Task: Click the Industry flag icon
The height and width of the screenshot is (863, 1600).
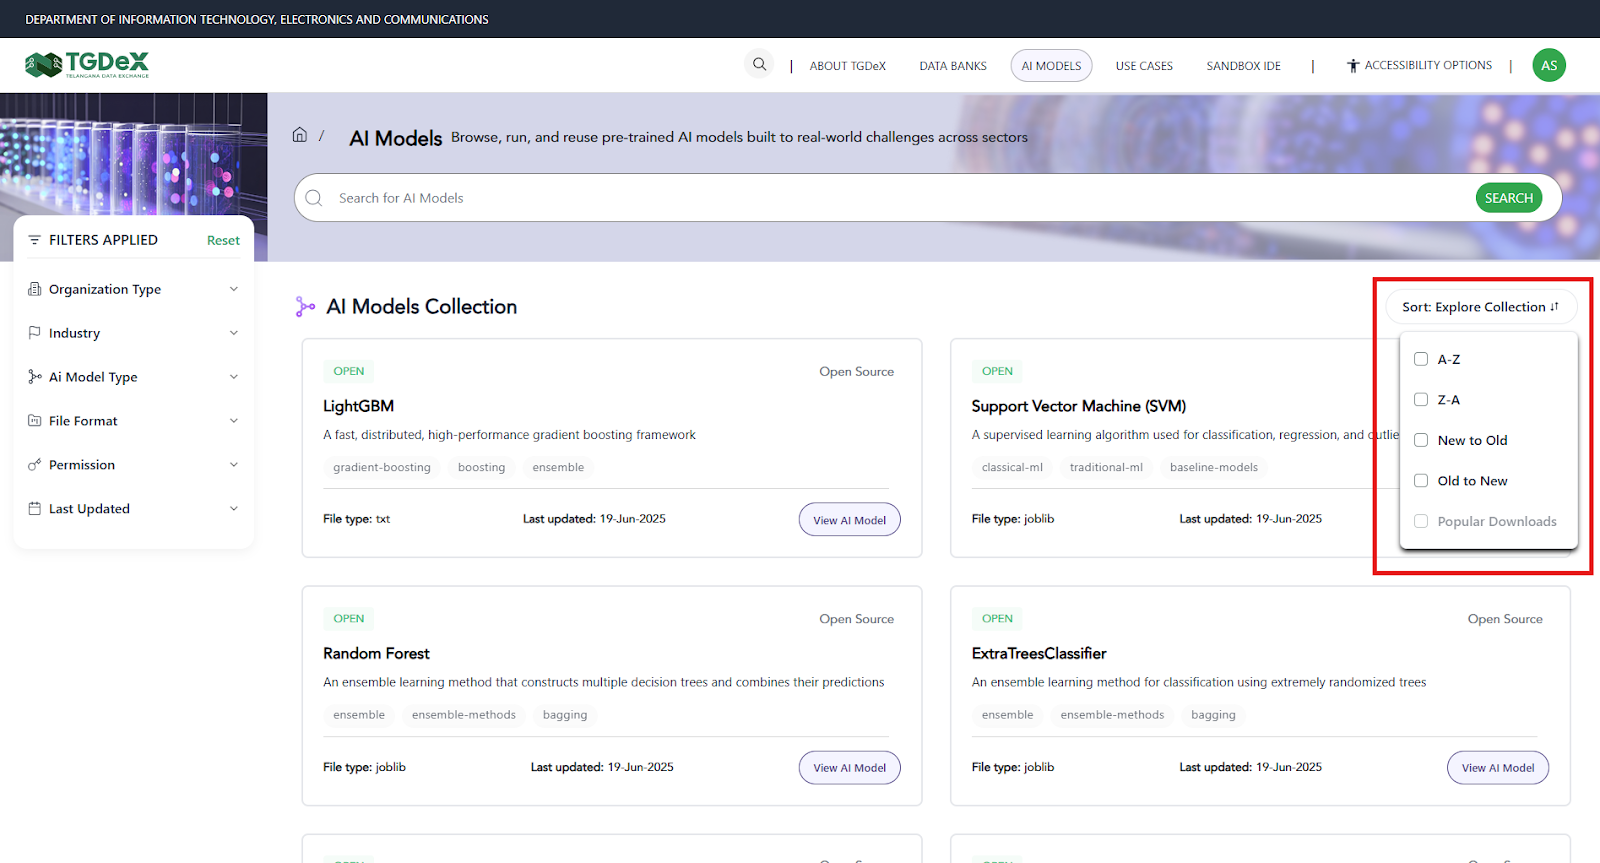Action: pos(35,333)
